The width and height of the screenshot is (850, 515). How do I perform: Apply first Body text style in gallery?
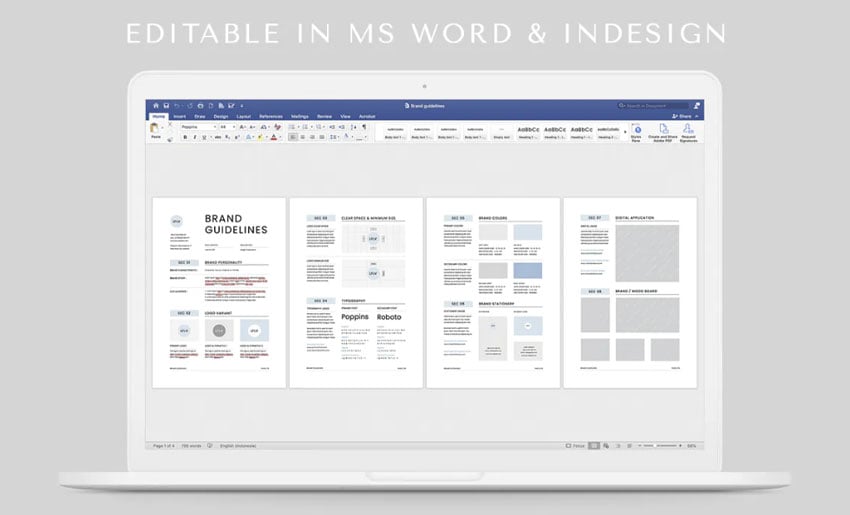tap(395, 133)
